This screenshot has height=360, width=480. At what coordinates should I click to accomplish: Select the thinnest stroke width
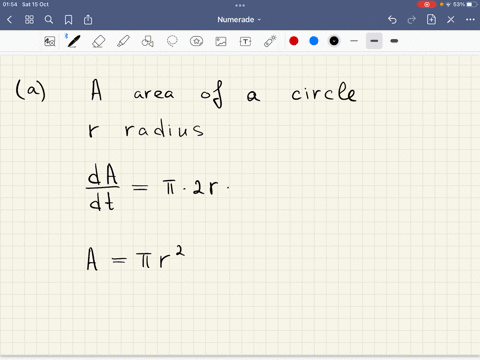tap(354, 41)
